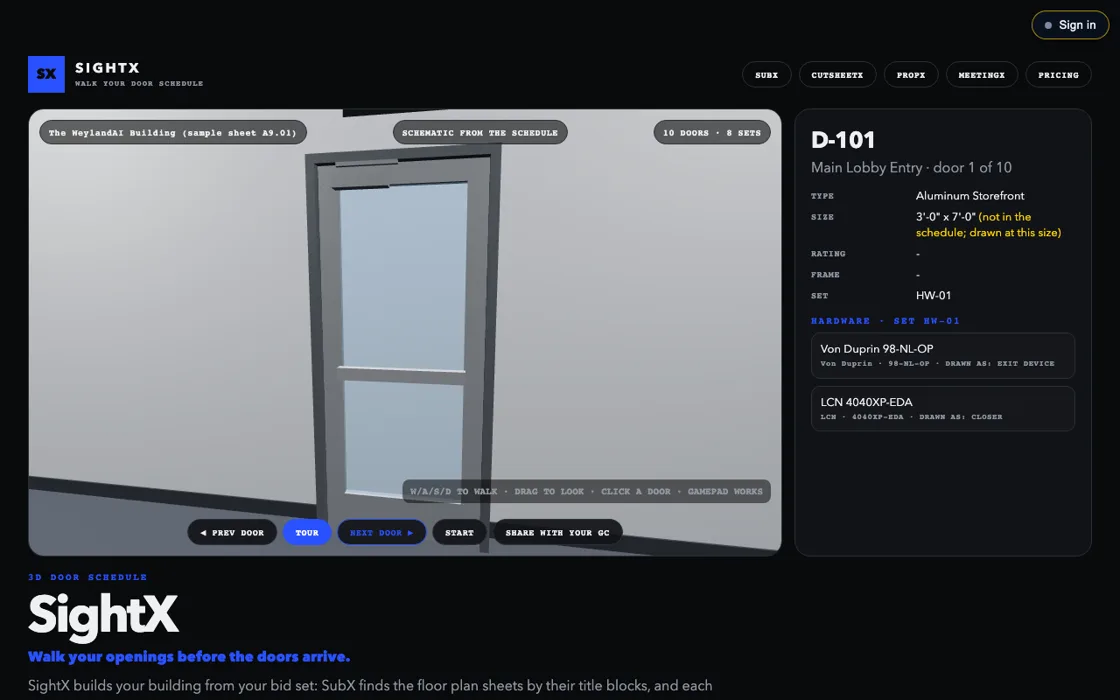Share with your GC button
The image size is (1120, 700).
557,532
